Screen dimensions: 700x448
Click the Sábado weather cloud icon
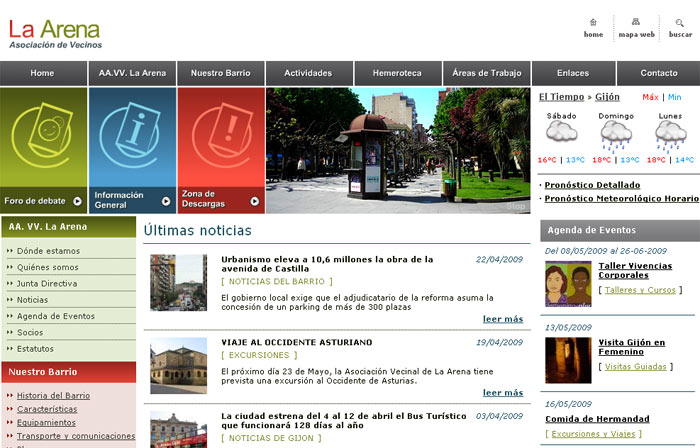[x=561, y=135]
